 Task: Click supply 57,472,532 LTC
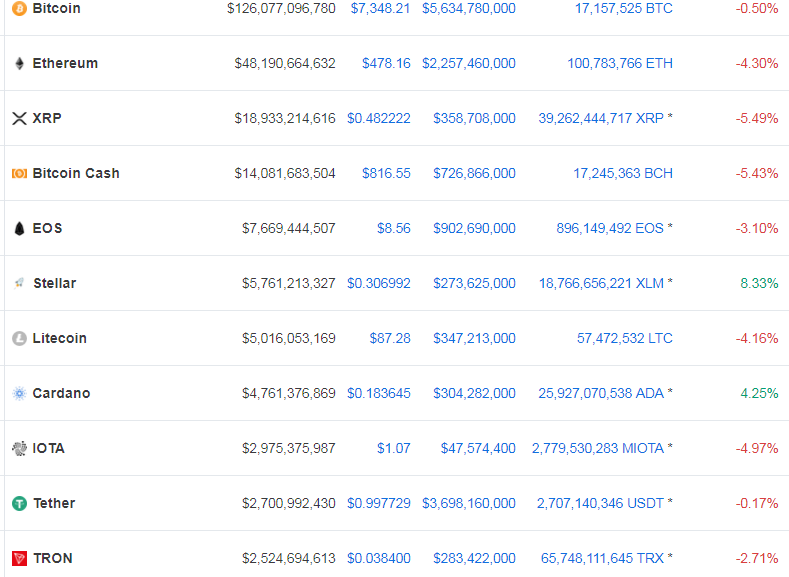[x=625, y=338]
